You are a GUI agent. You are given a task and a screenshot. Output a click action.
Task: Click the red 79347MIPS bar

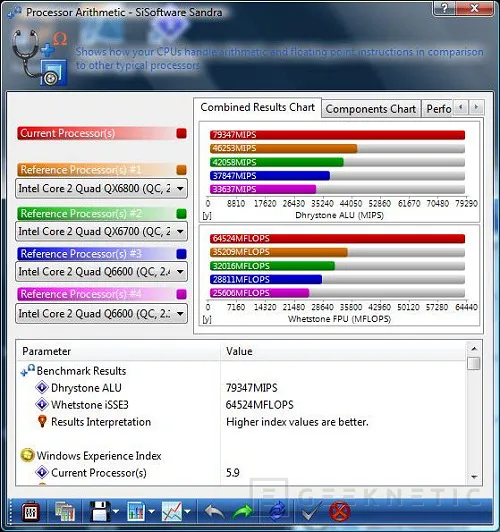337,135
